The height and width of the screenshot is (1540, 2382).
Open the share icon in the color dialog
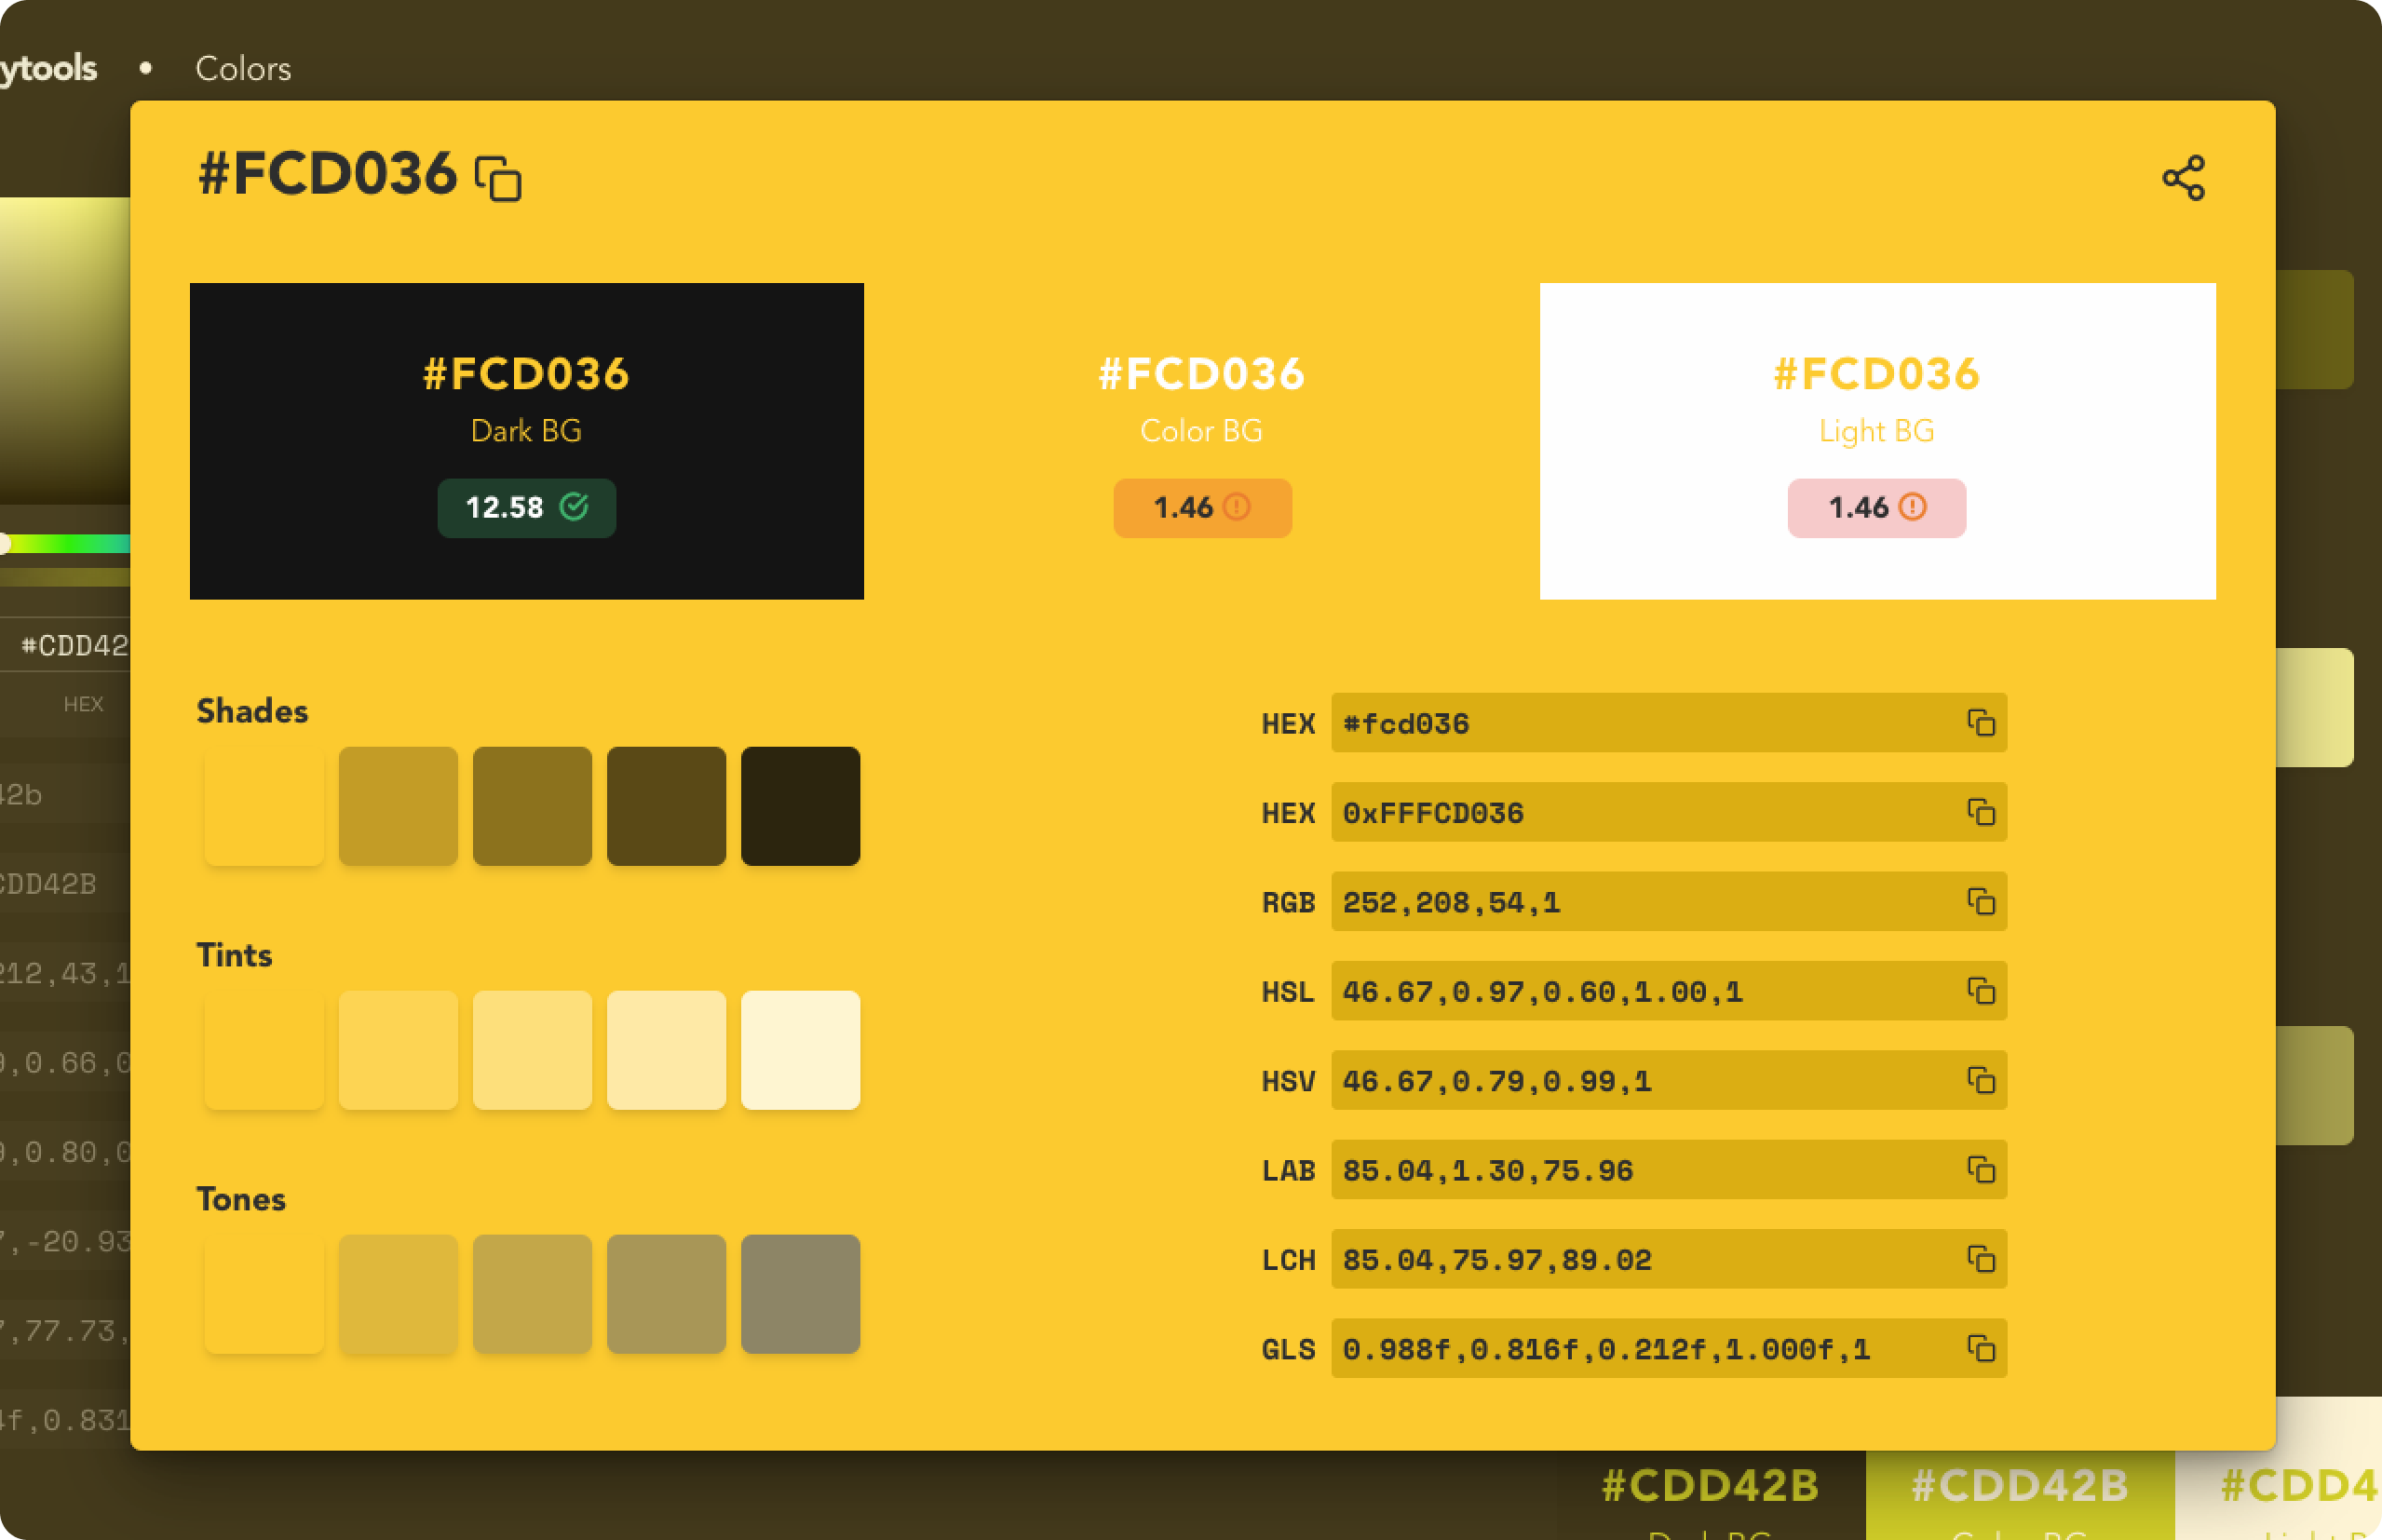2183,178
